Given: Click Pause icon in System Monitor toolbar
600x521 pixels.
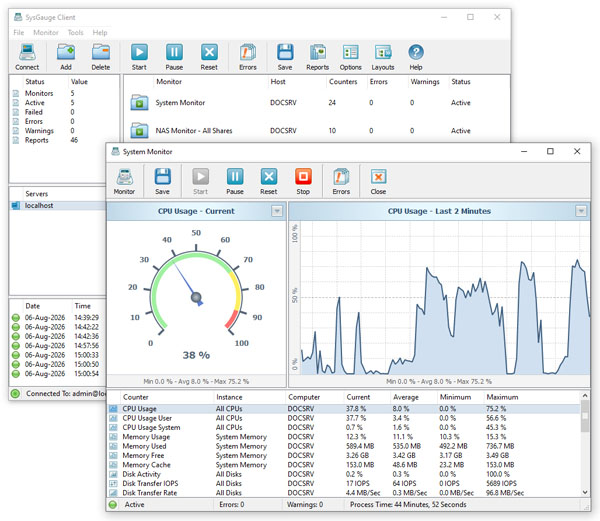Looking at the screenshot, I should pyautogui.click(x=235, y=177).
